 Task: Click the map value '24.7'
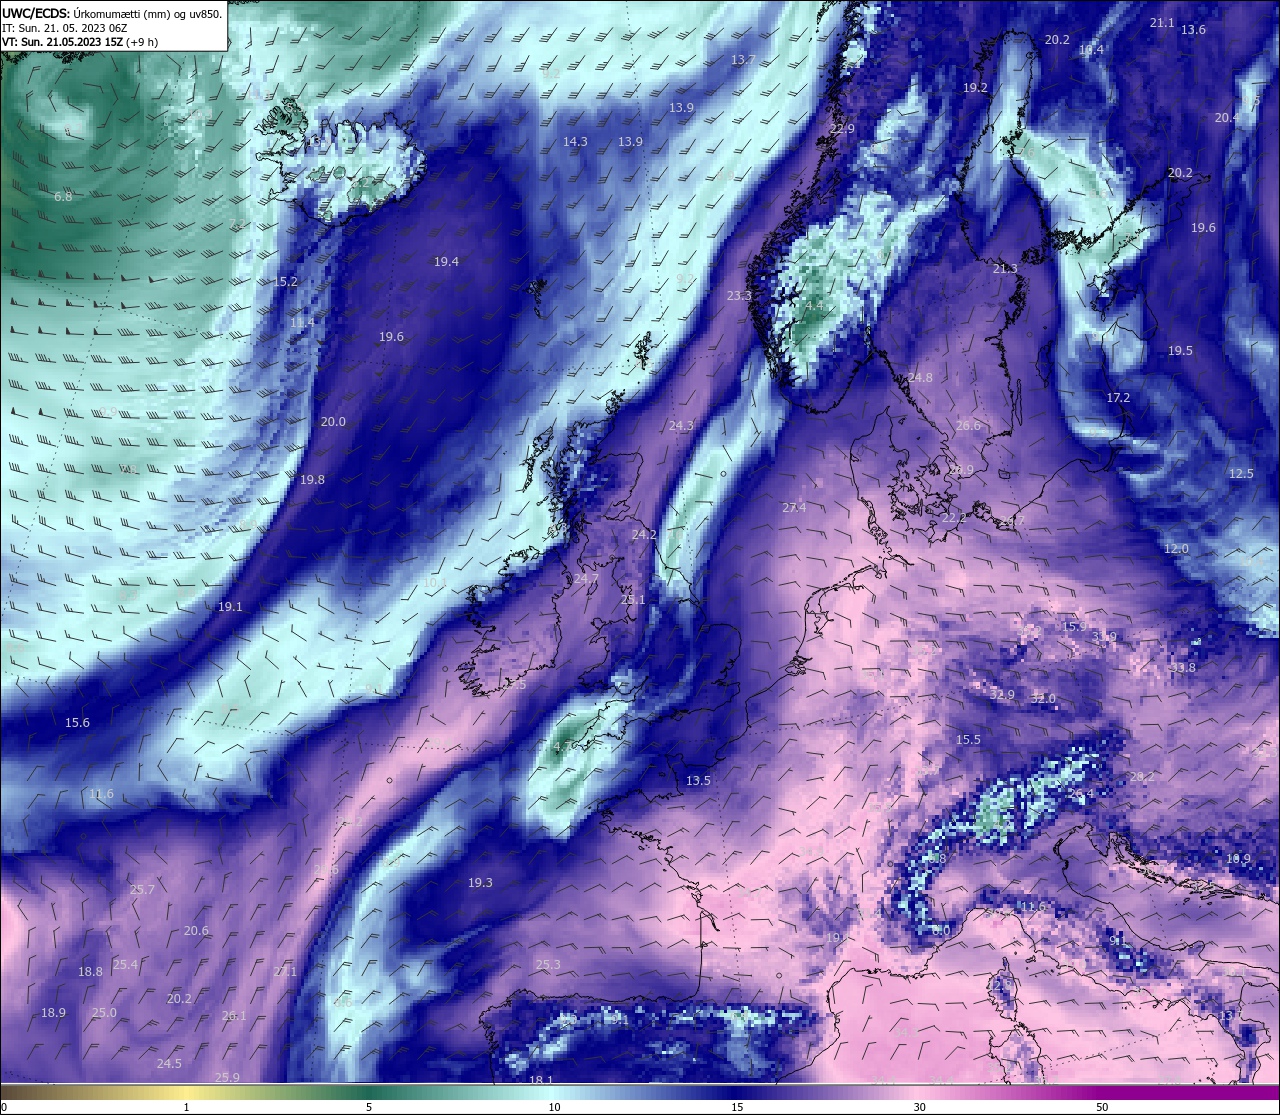pyautogui.click(x=586, y=578)
